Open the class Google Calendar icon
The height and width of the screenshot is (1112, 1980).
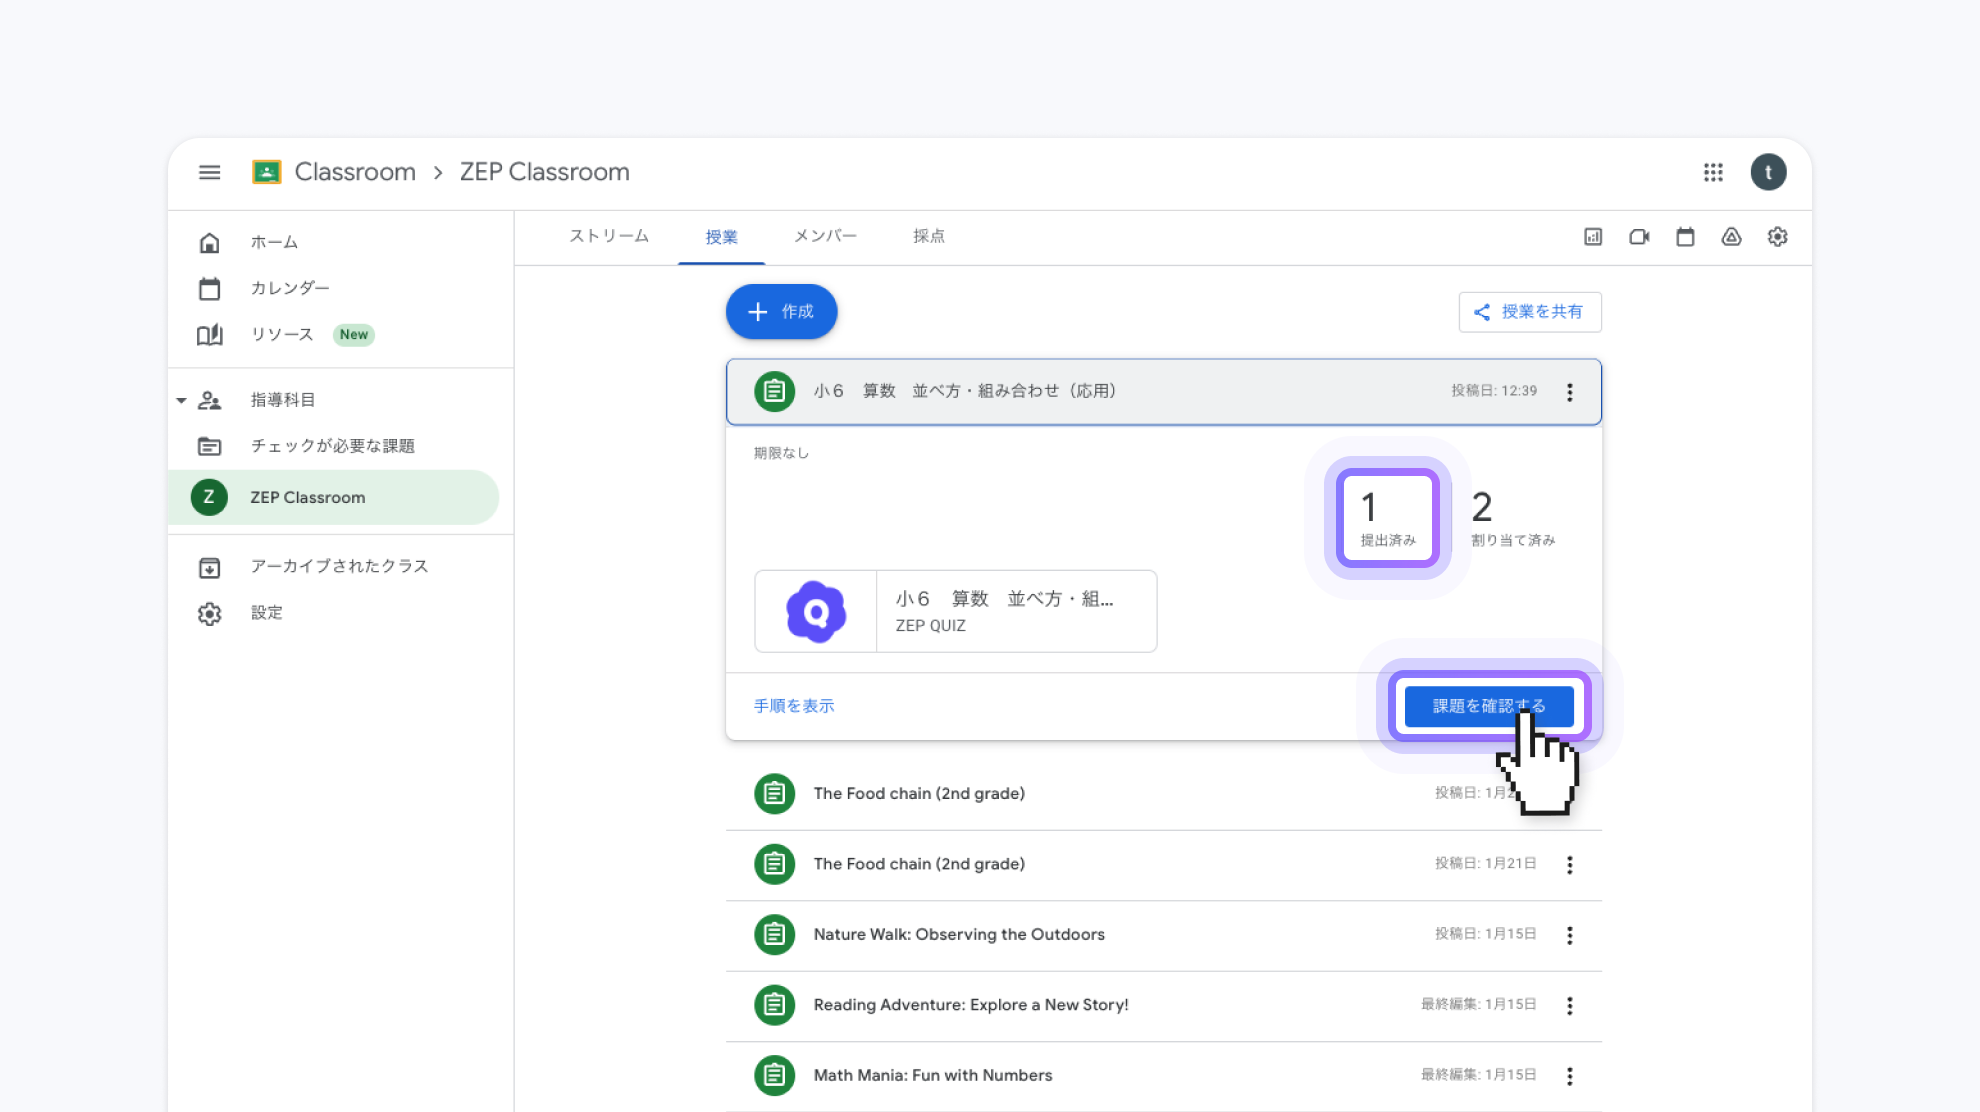pyautogui.click(x=1685, y=237)
